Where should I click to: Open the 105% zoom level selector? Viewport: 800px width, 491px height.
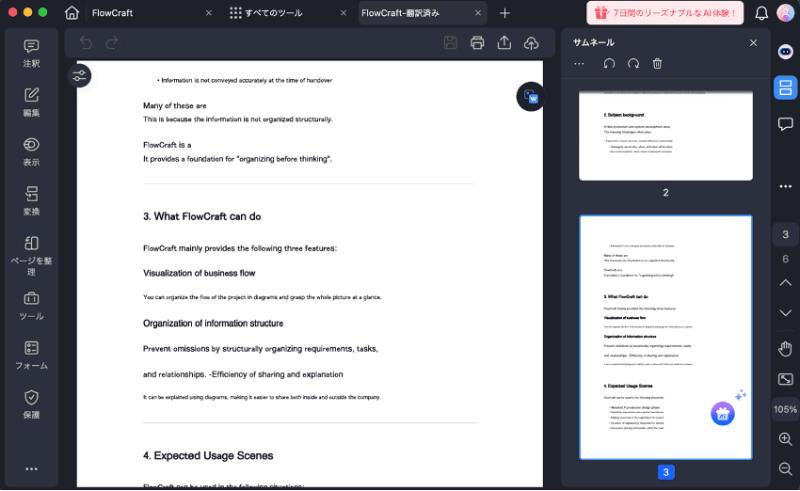[x=785, y=409]
